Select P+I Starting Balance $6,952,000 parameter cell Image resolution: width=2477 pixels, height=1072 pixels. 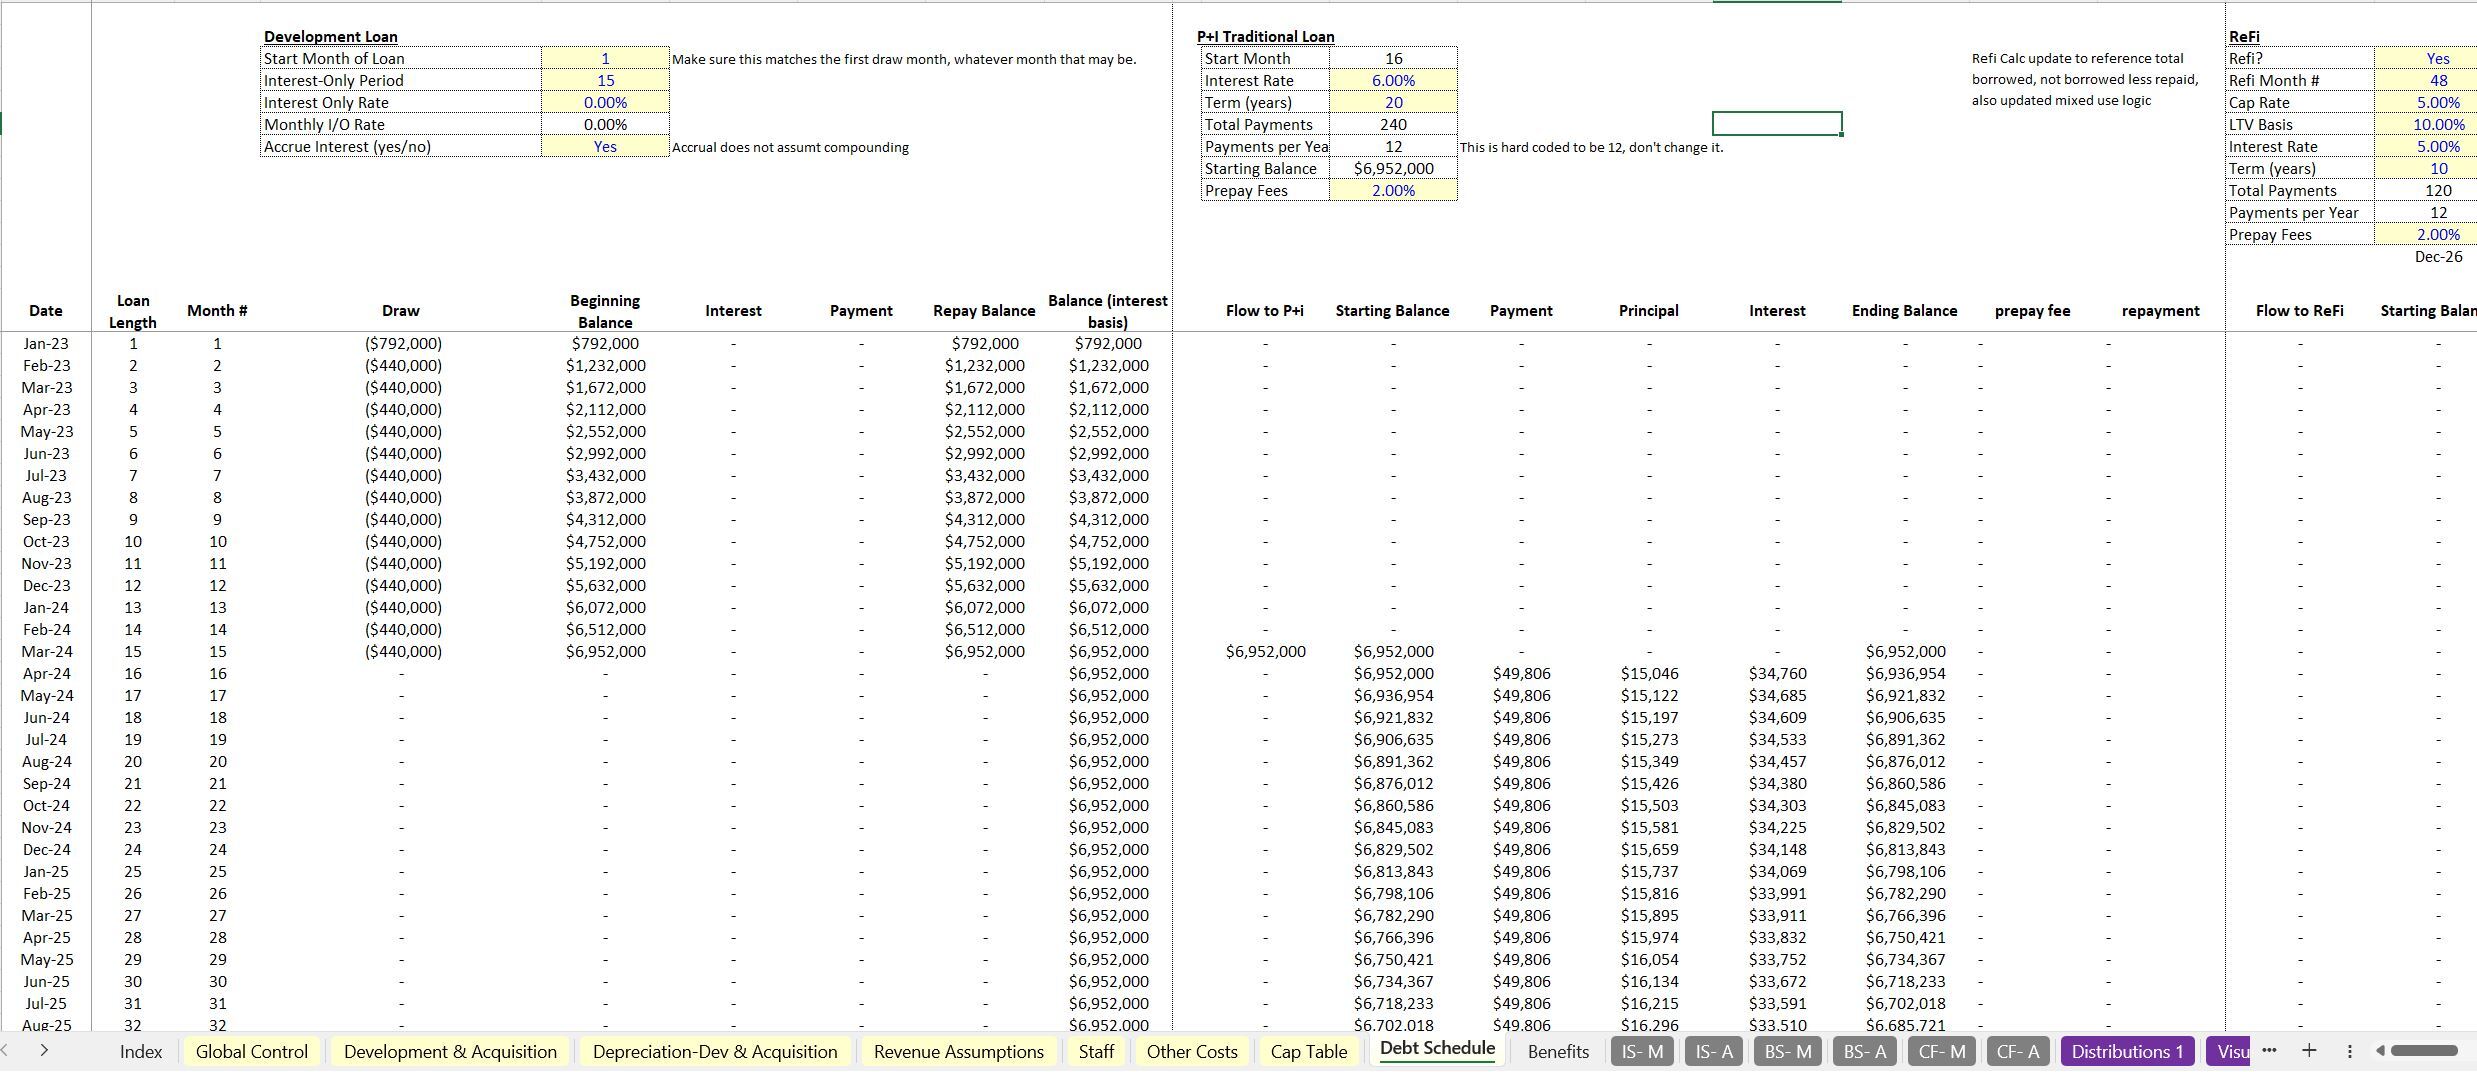(x=1393, y=169)
